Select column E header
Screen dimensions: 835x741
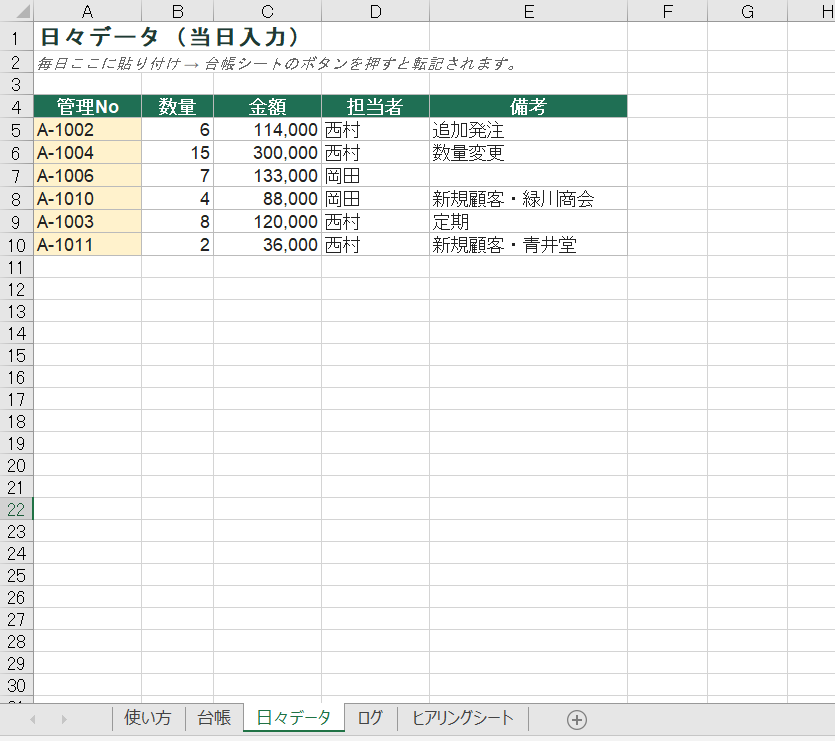point(528,11)
